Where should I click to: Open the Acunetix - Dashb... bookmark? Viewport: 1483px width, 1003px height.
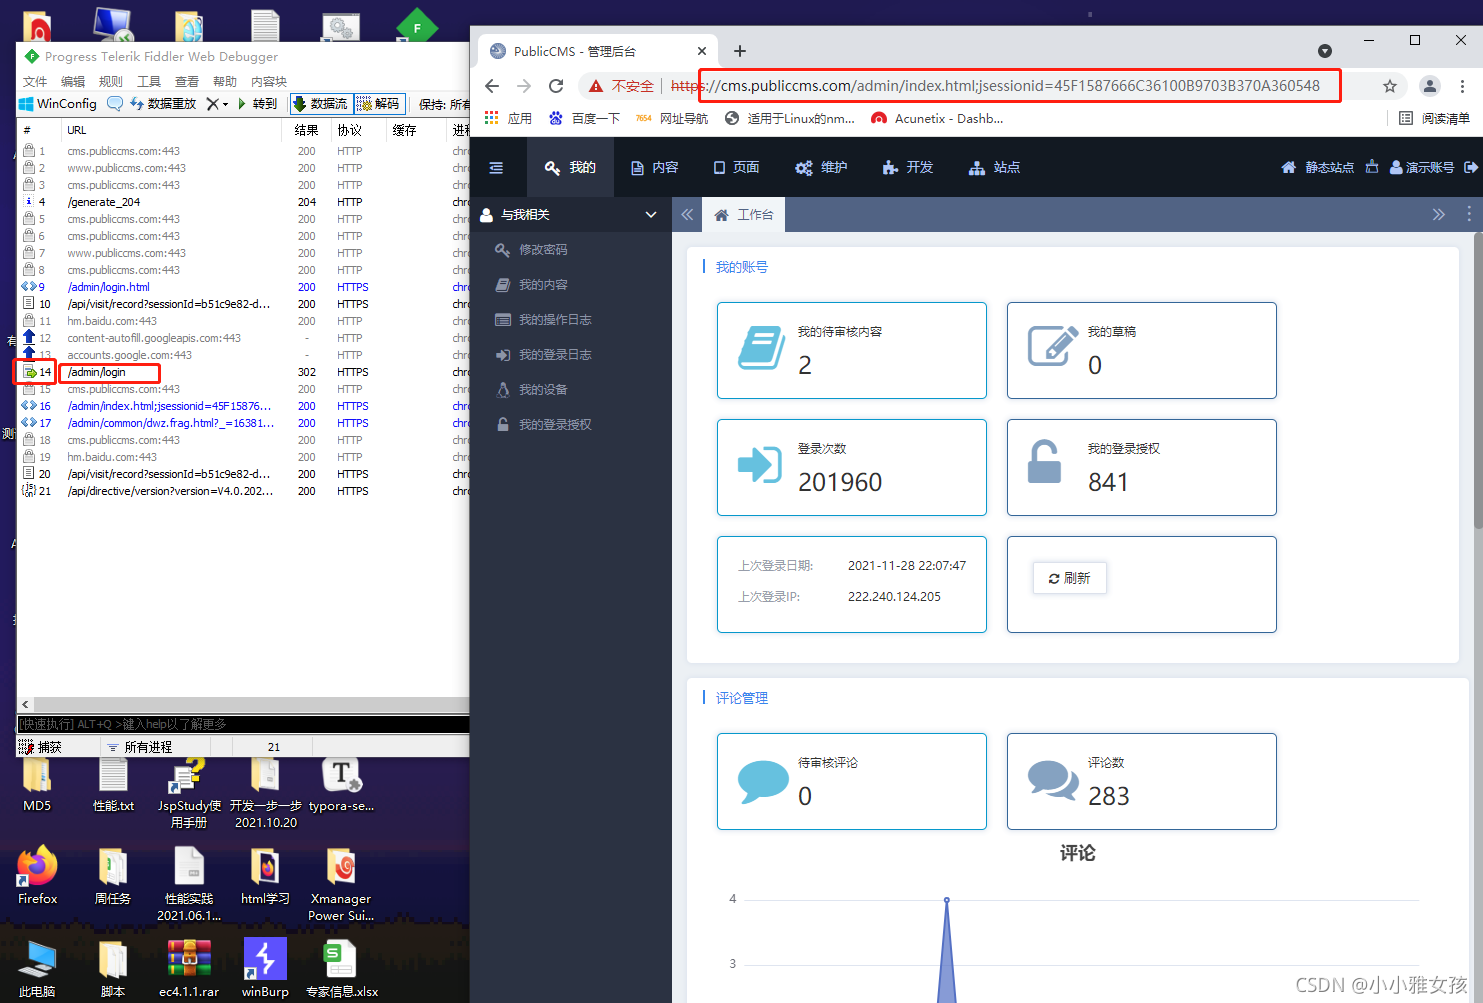tap(937, 118)
